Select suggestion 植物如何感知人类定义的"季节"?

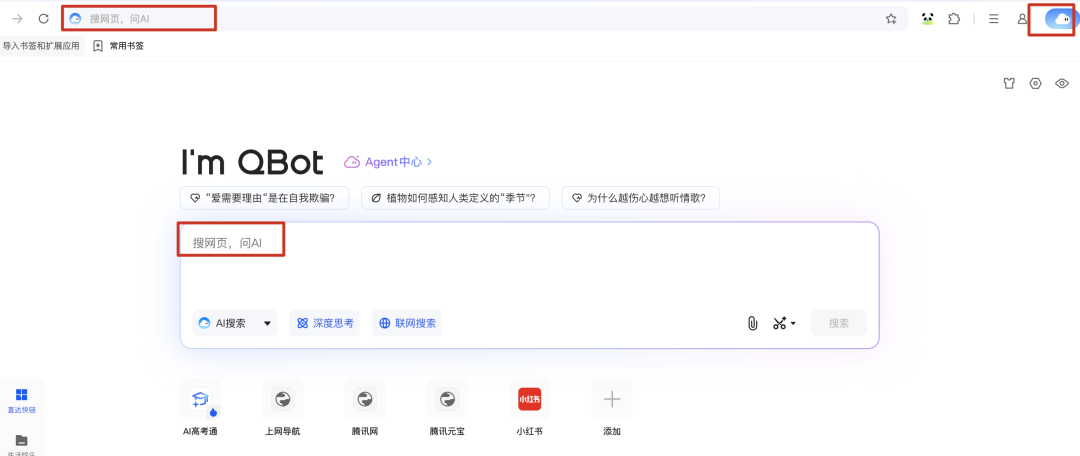click(x=455, y=198)
